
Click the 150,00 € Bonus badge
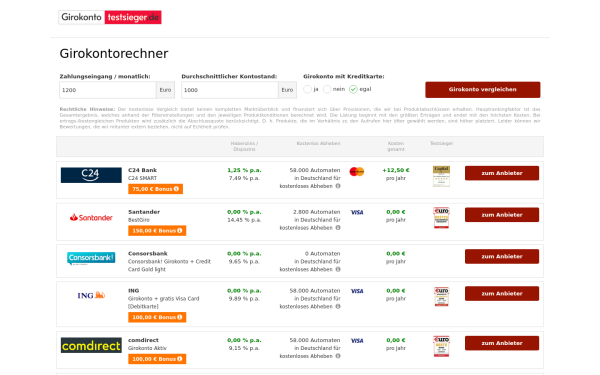point(157,231)
